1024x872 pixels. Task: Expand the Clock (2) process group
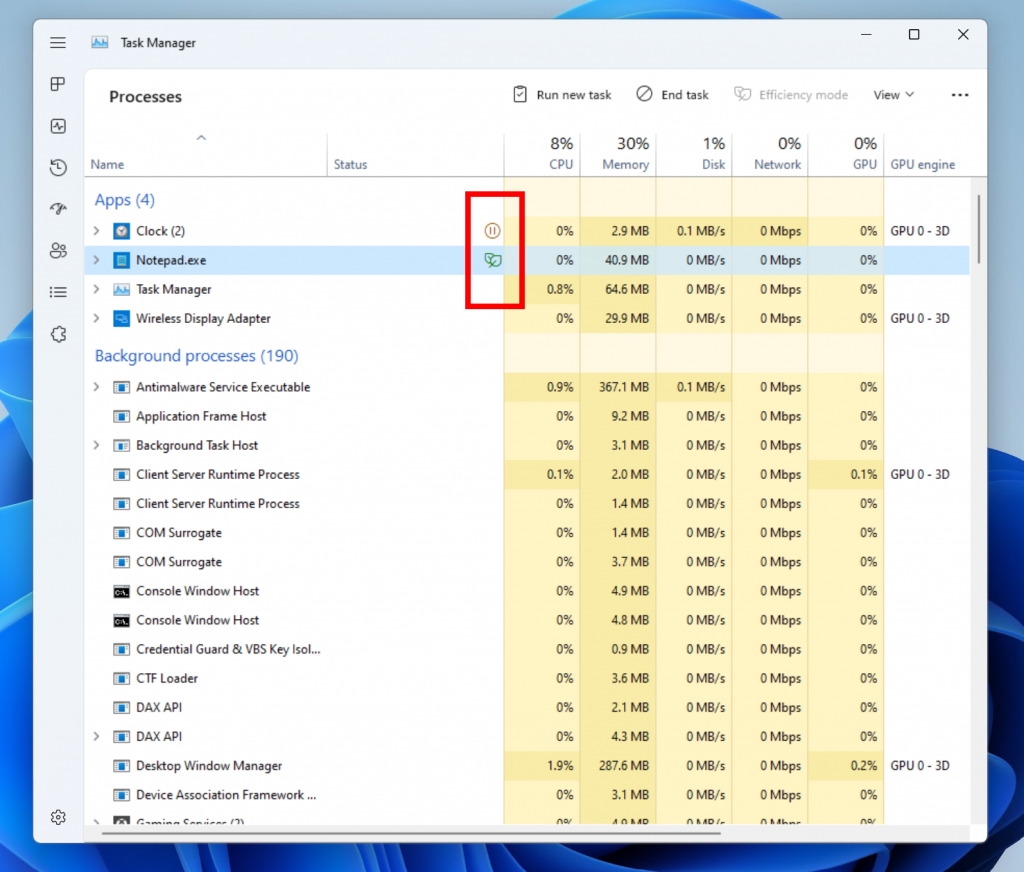coord(95,230)
